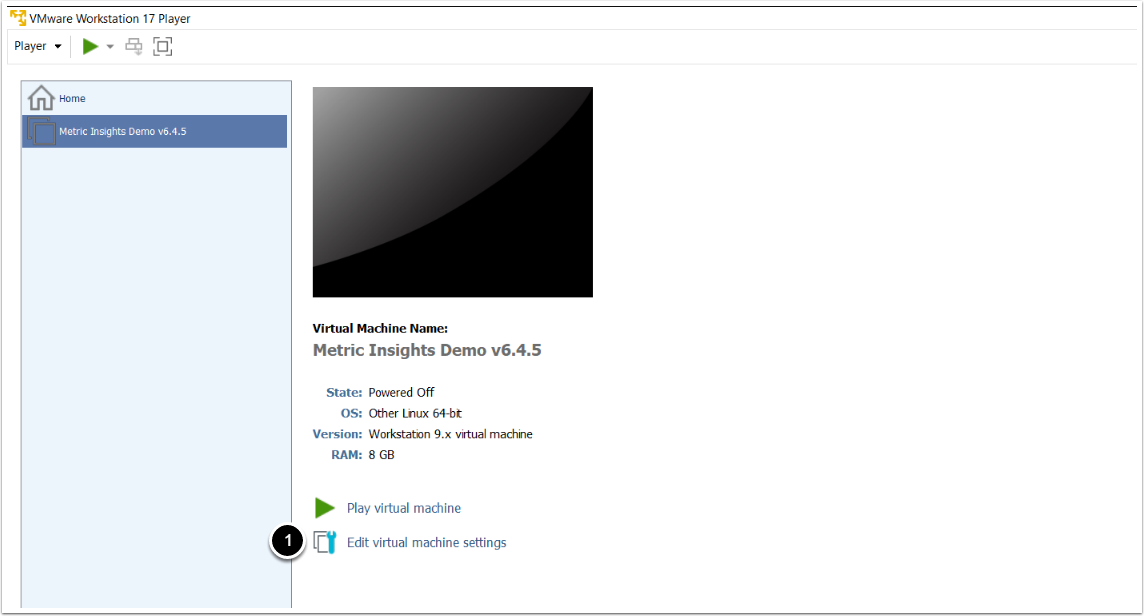The height and width of the screenshot is (616, 1144).
Task: Click the VMware Workstation 17 Player title text
Action: point(109,18)
